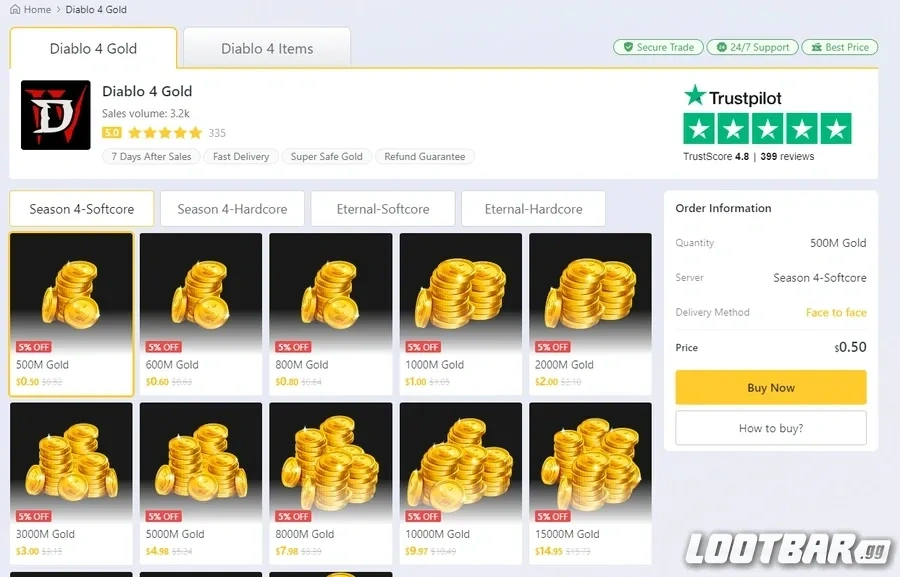The height and width of the screenshot is (577, 900).
Task: Click the yellow 5.0 score badge
Action: coord(111,133)
